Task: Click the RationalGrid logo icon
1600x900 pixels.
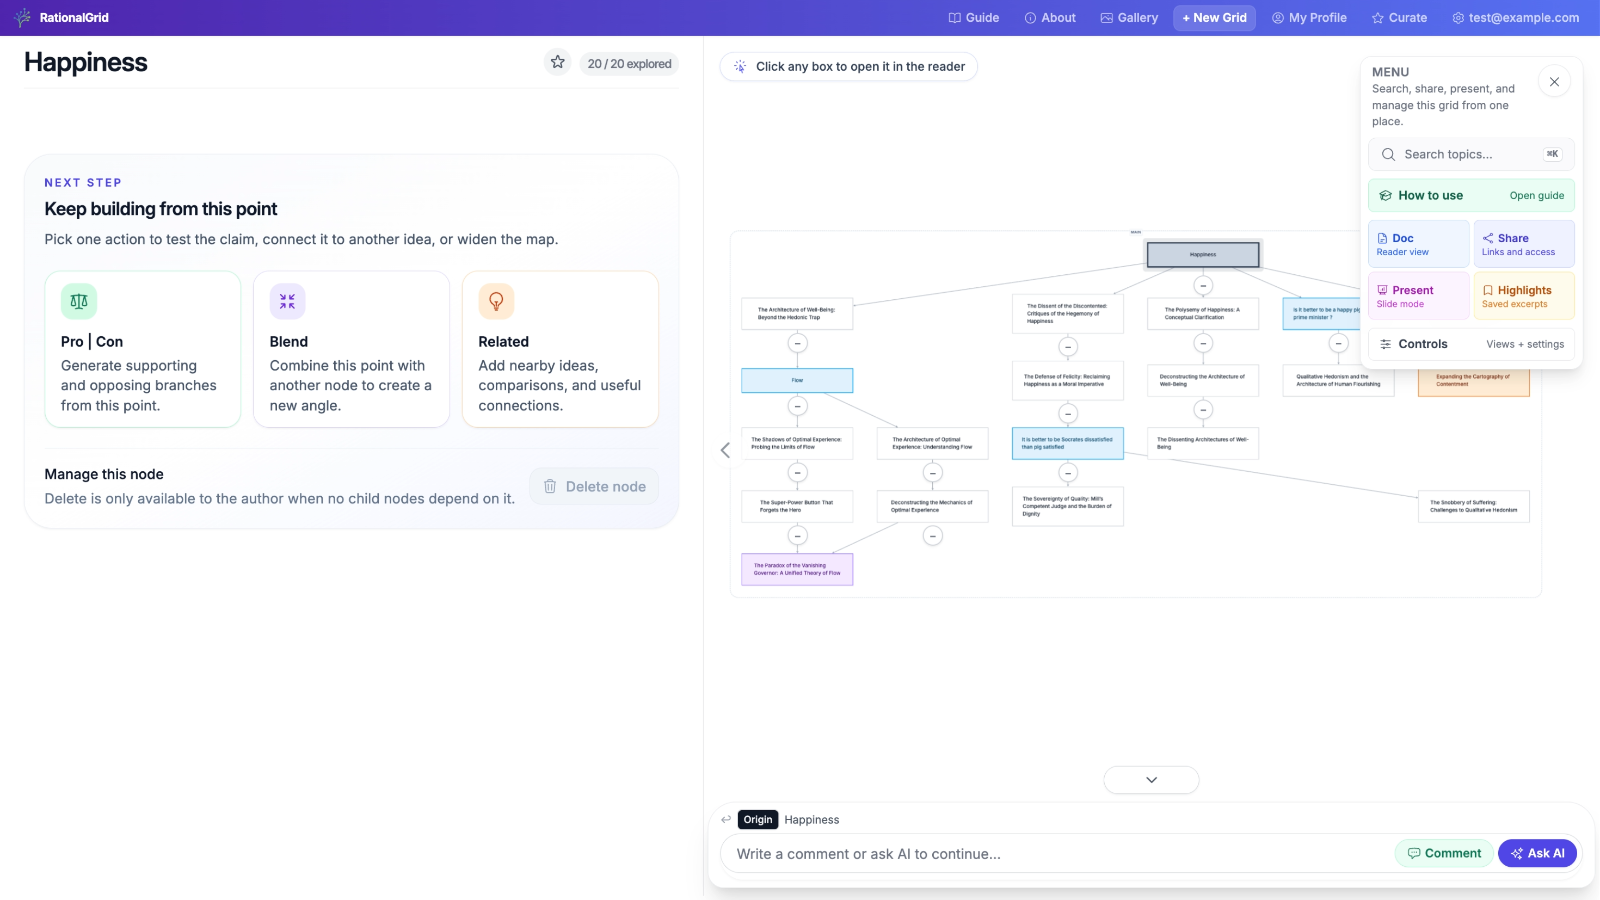Action: 22,17
